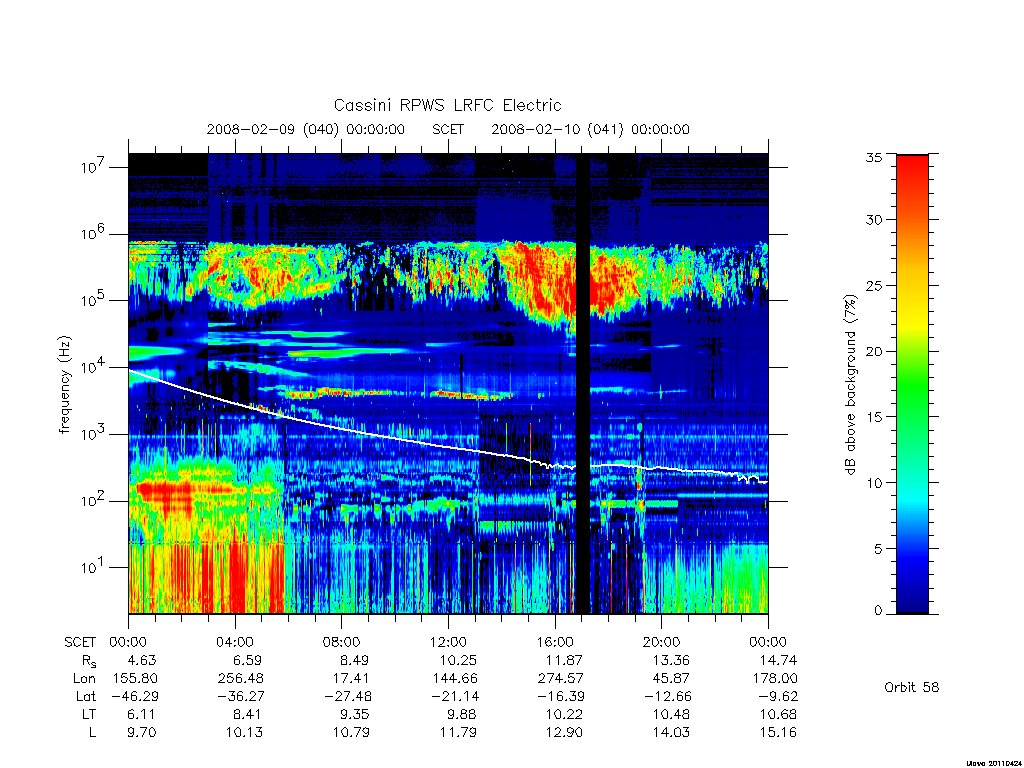Click the 10^2 frequency tick label

tap(93, 501)
